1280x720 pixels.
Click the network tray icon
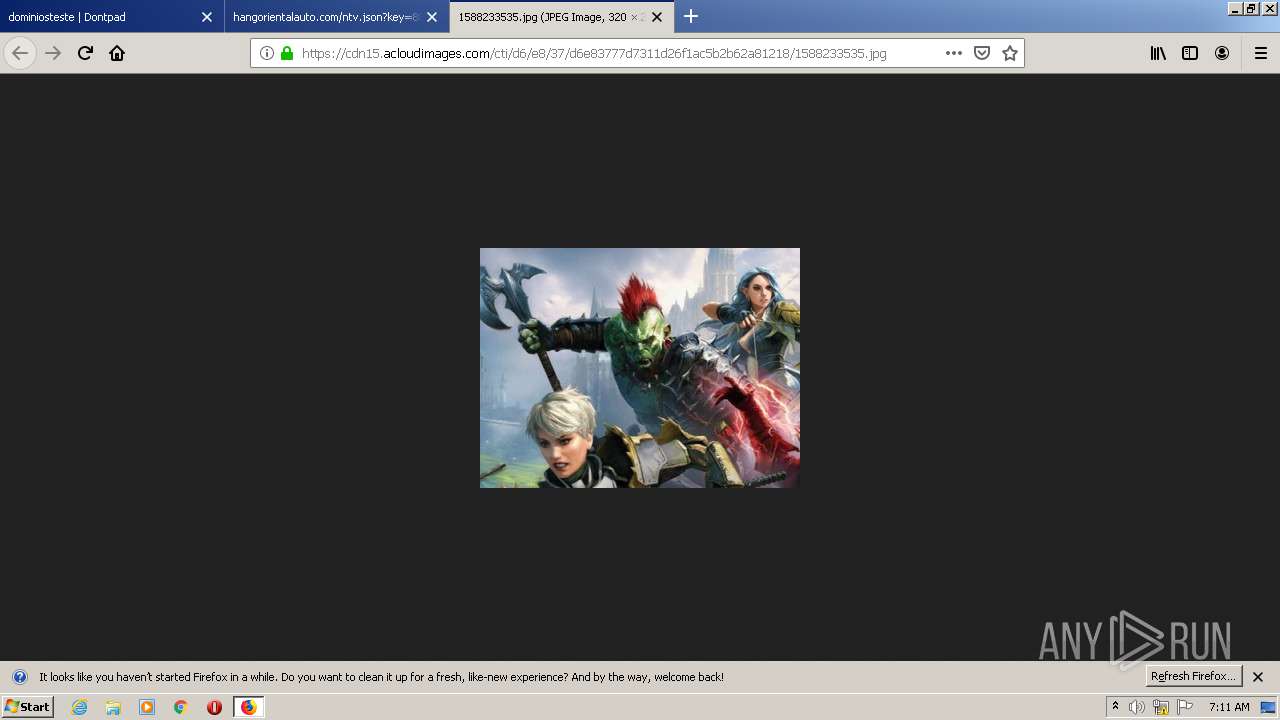(x=1161, y=707)
